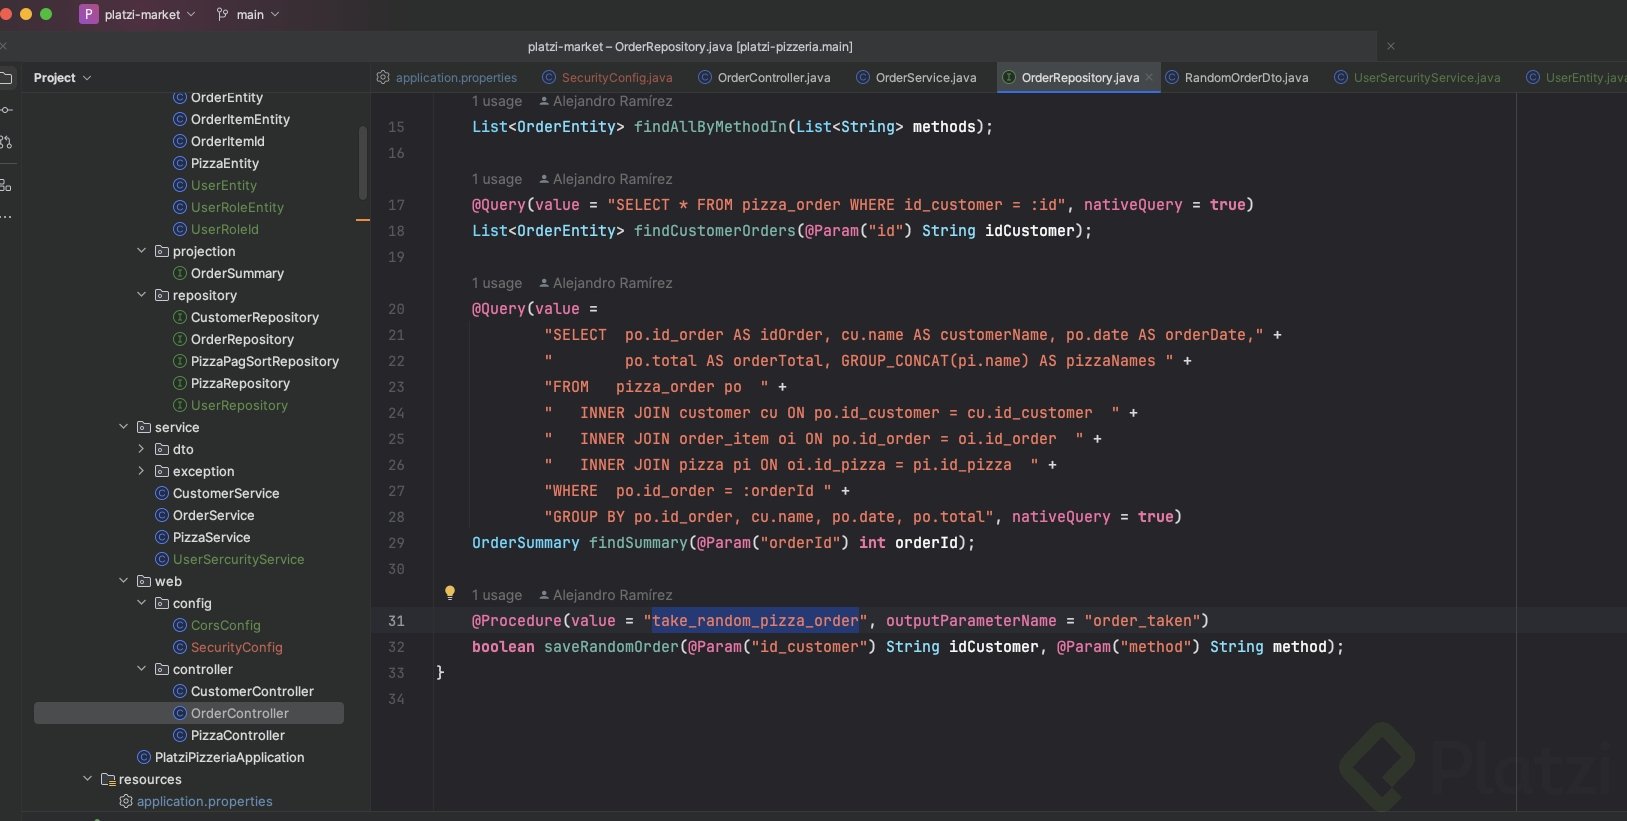1627x821 pixels.
Task: Open the Project view selector dropdown
Action: 62,78
